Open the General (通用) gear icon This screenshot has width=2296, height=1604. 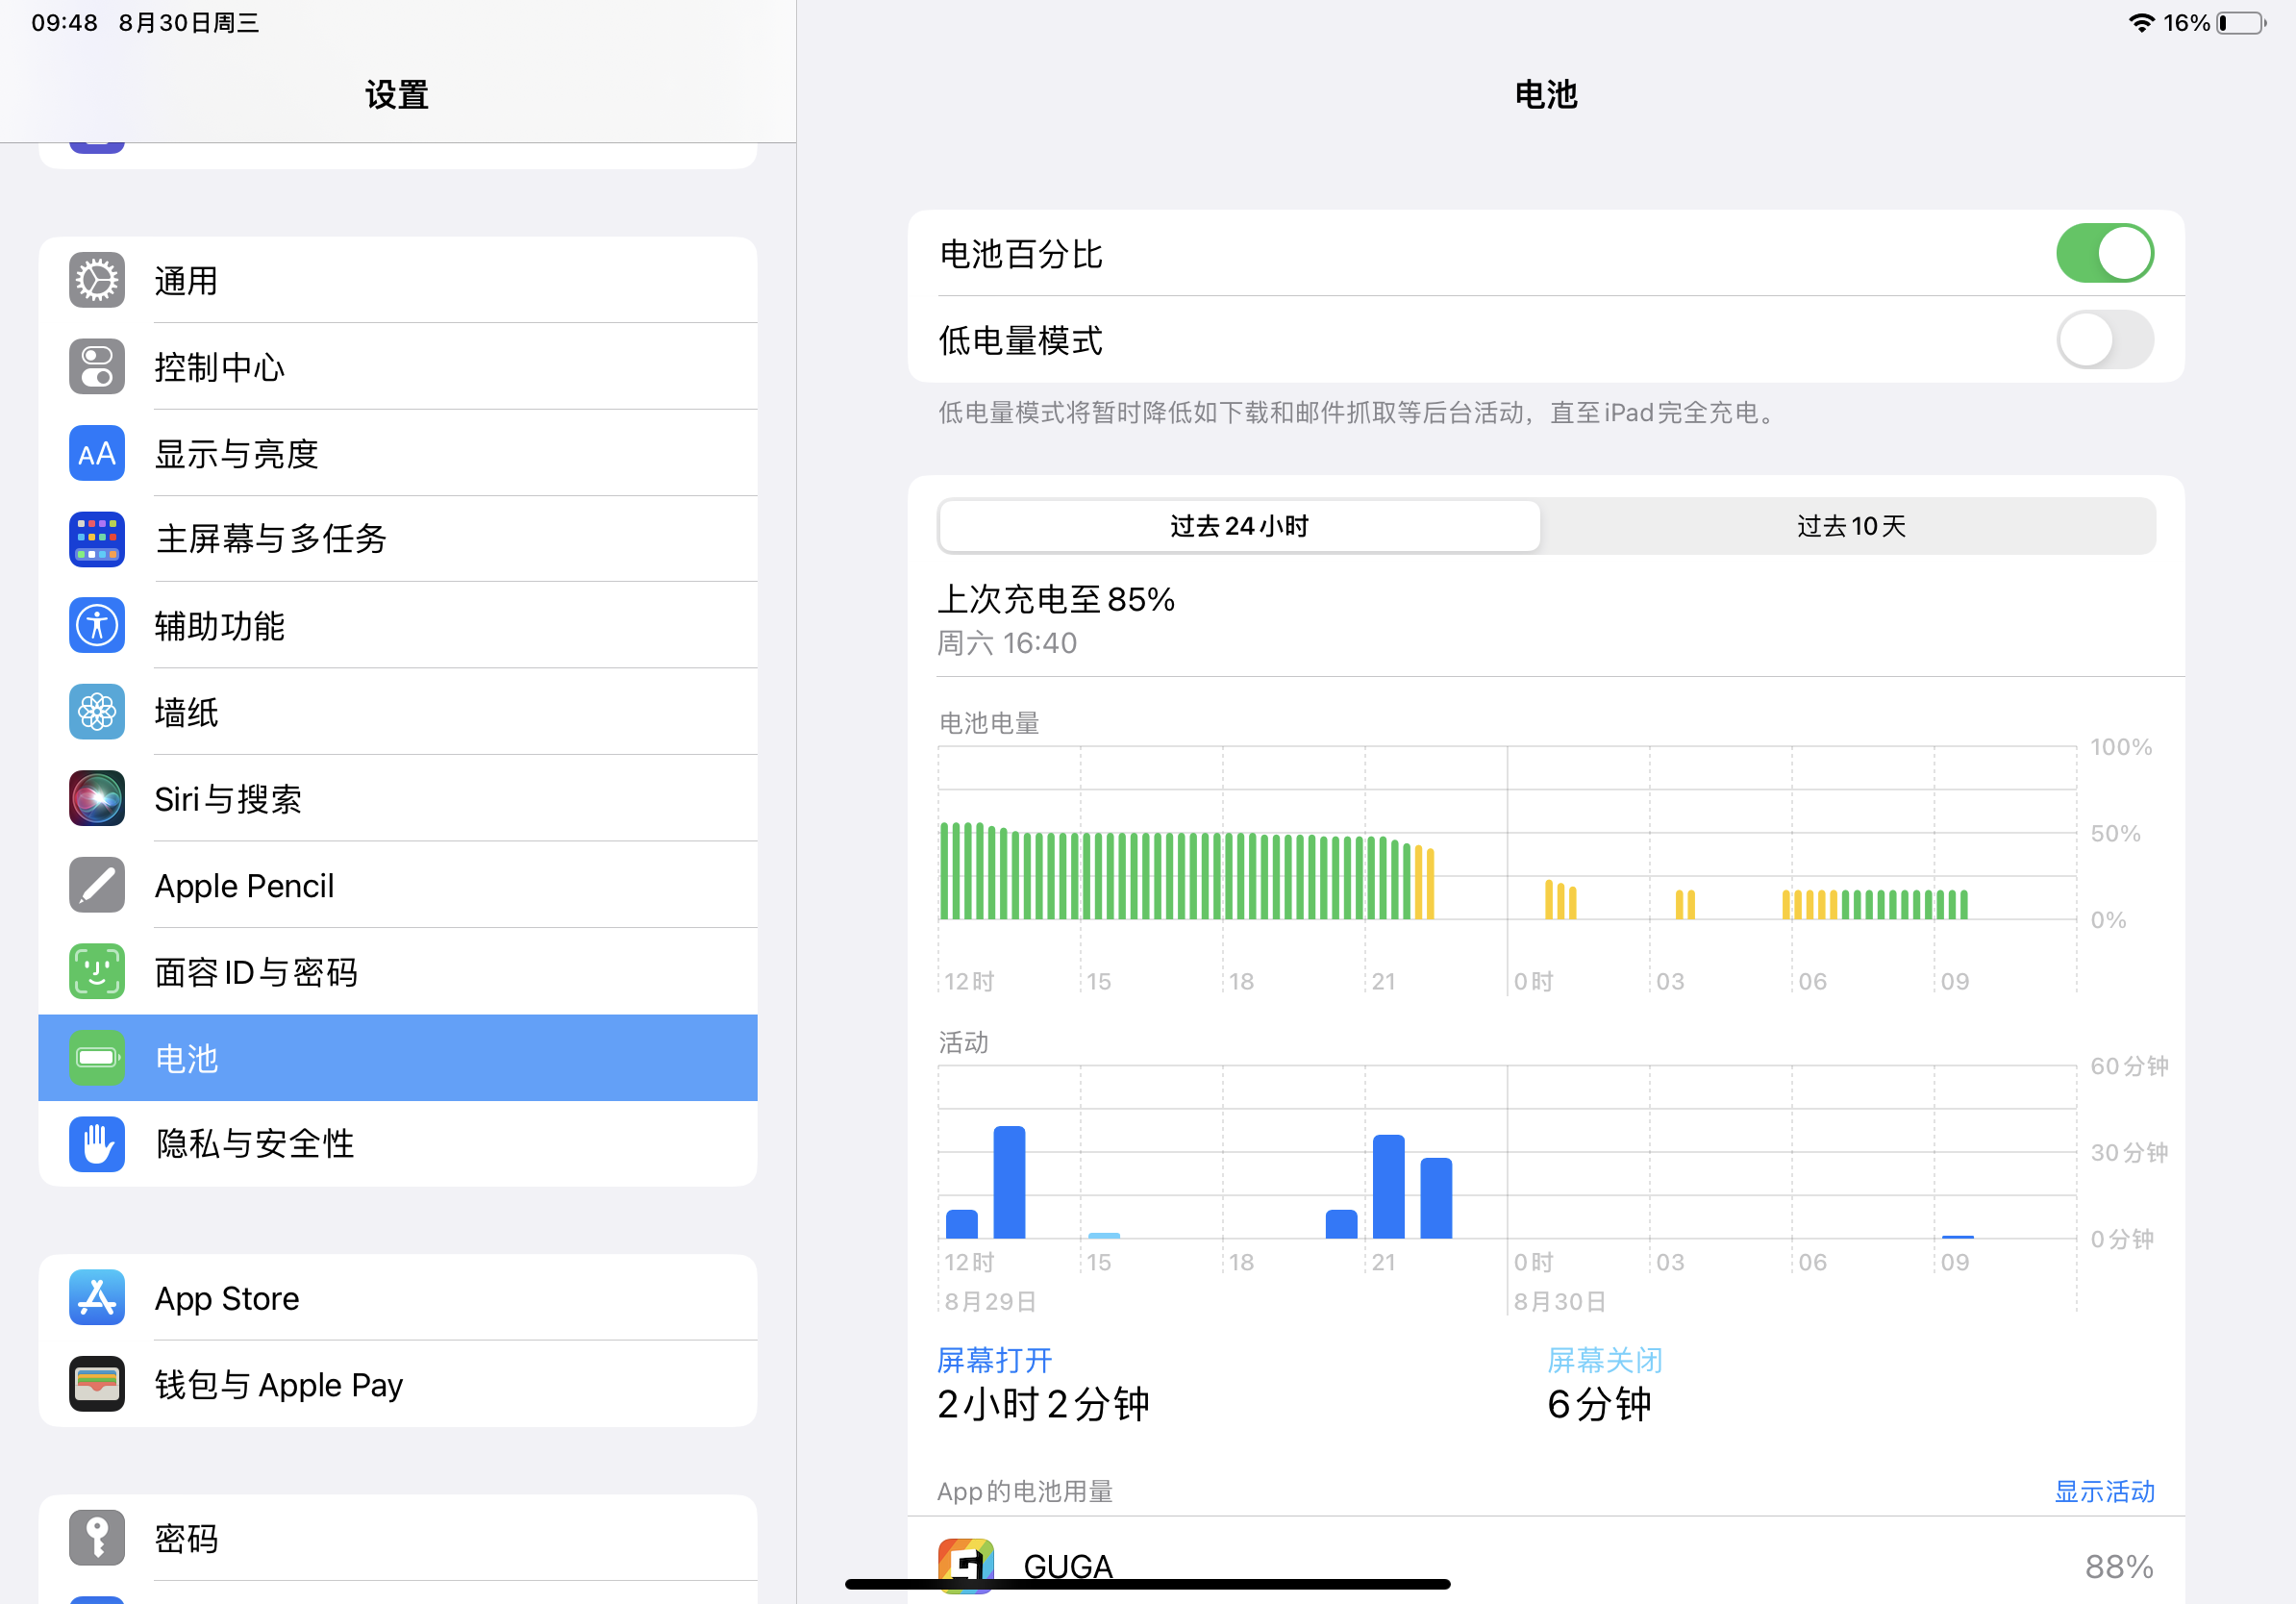(x=97, y=280)
